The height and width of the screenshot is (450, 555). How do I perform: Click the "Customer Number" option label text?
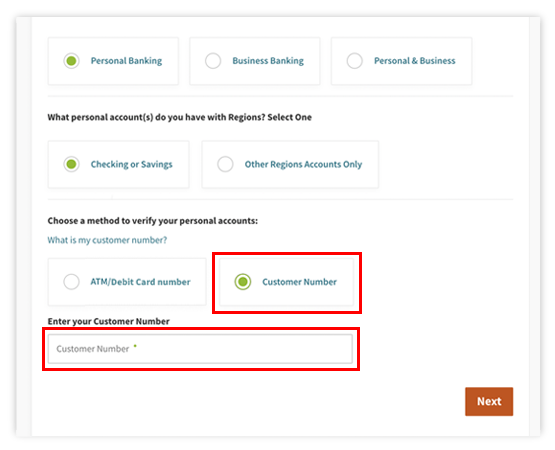pos(299,282)
